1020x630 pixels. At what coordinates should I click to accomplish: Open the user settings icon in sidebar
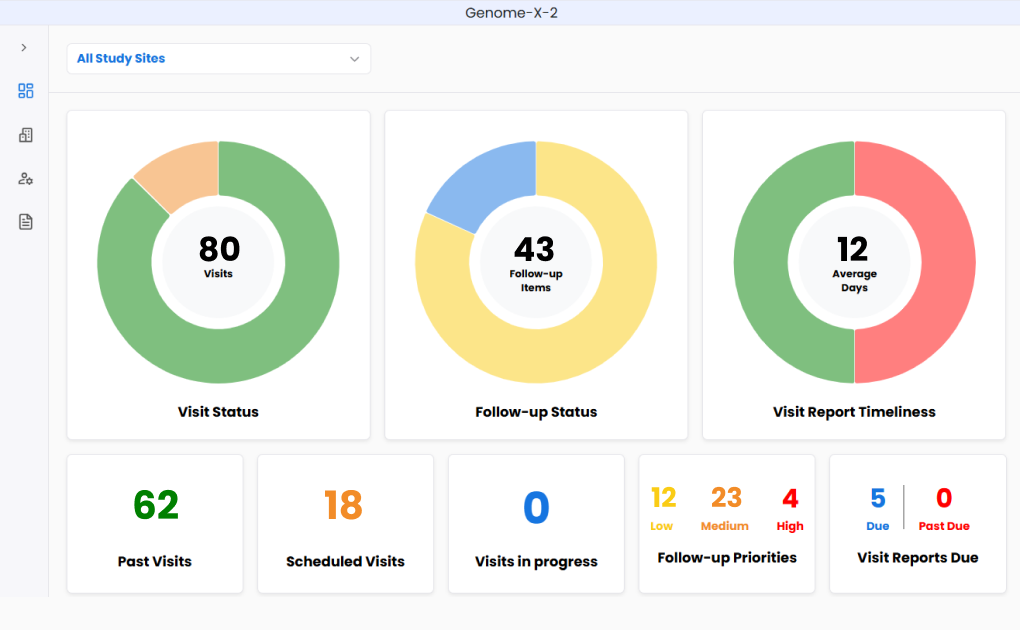pyautogui.click(x=25, y=178)
